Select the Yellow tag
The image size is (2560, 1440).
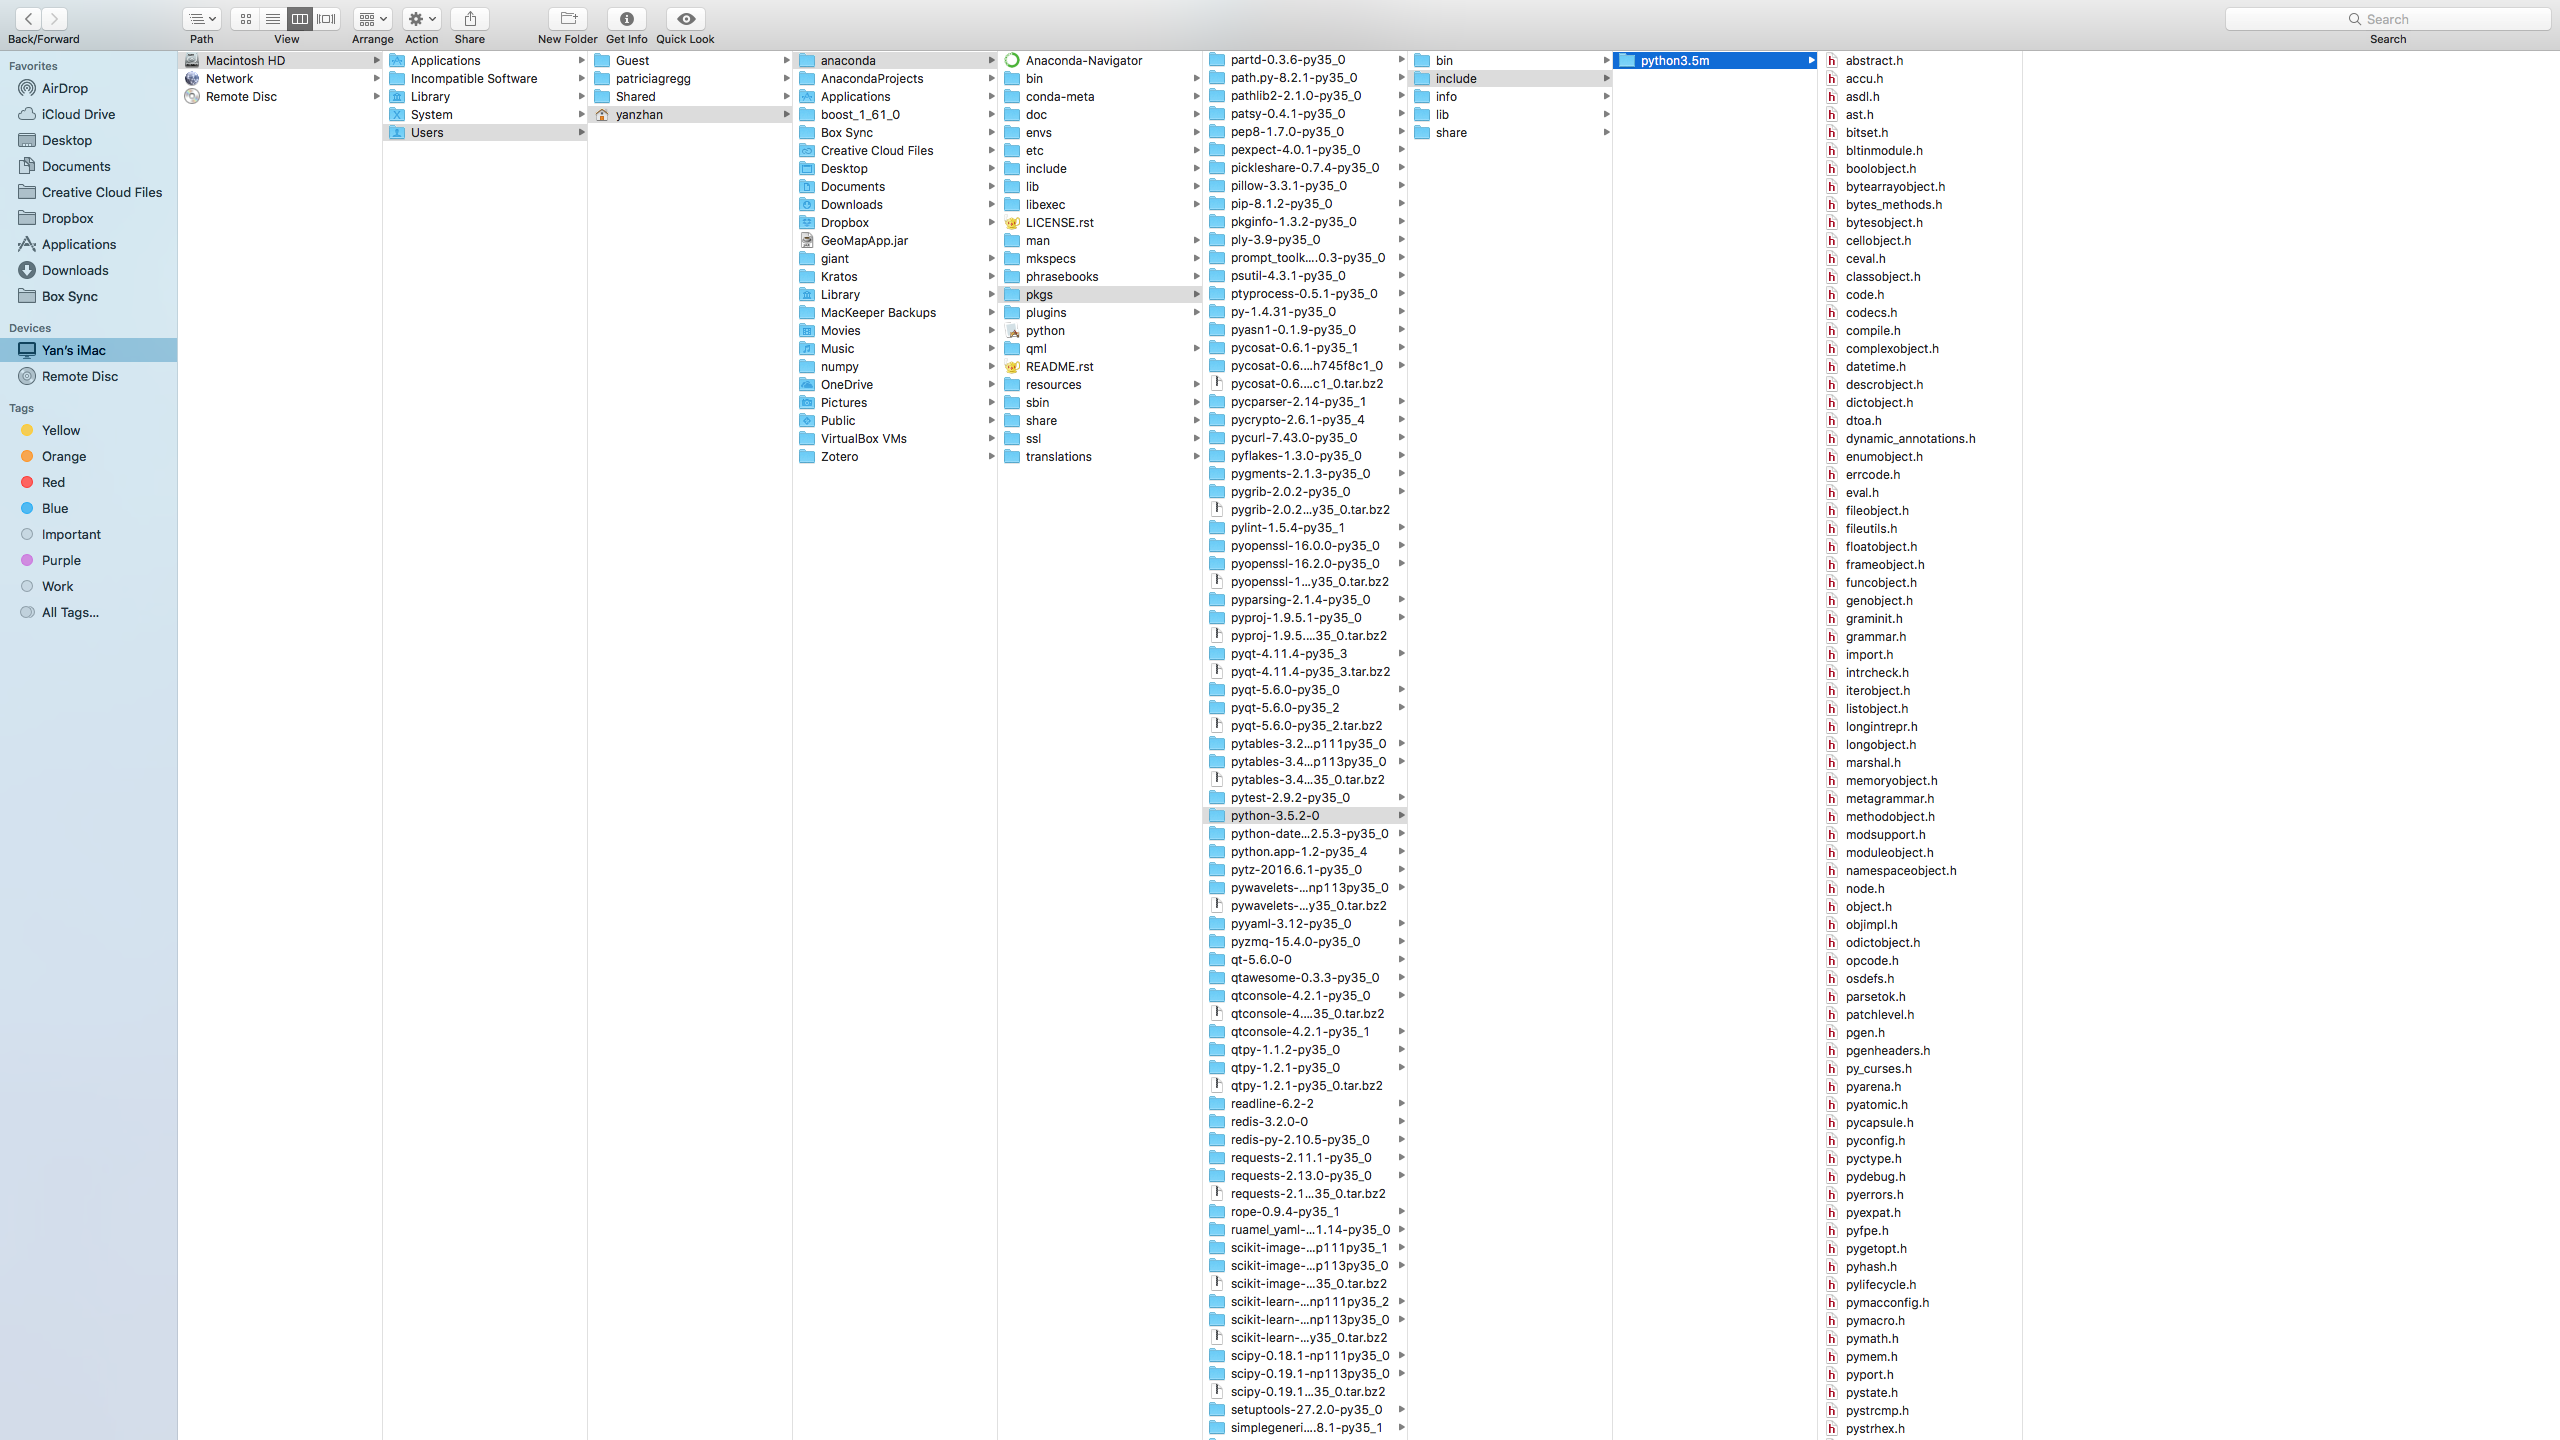point(88,430)
